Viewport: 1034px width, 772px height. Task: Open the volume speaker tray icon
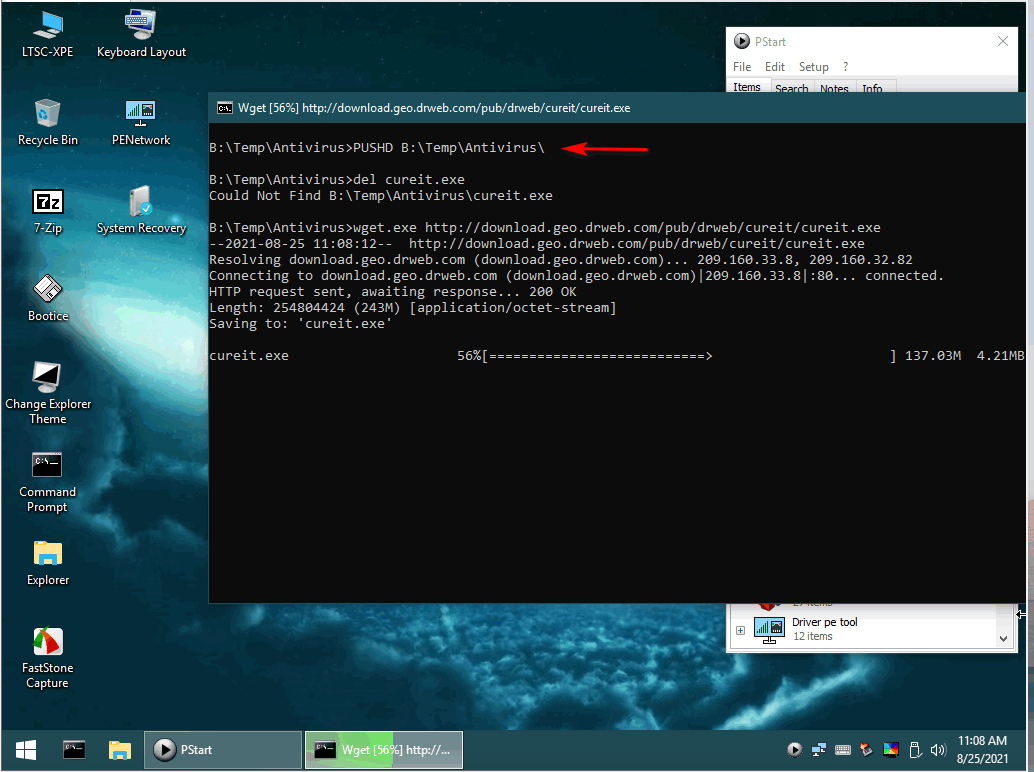tap(938, 750)
